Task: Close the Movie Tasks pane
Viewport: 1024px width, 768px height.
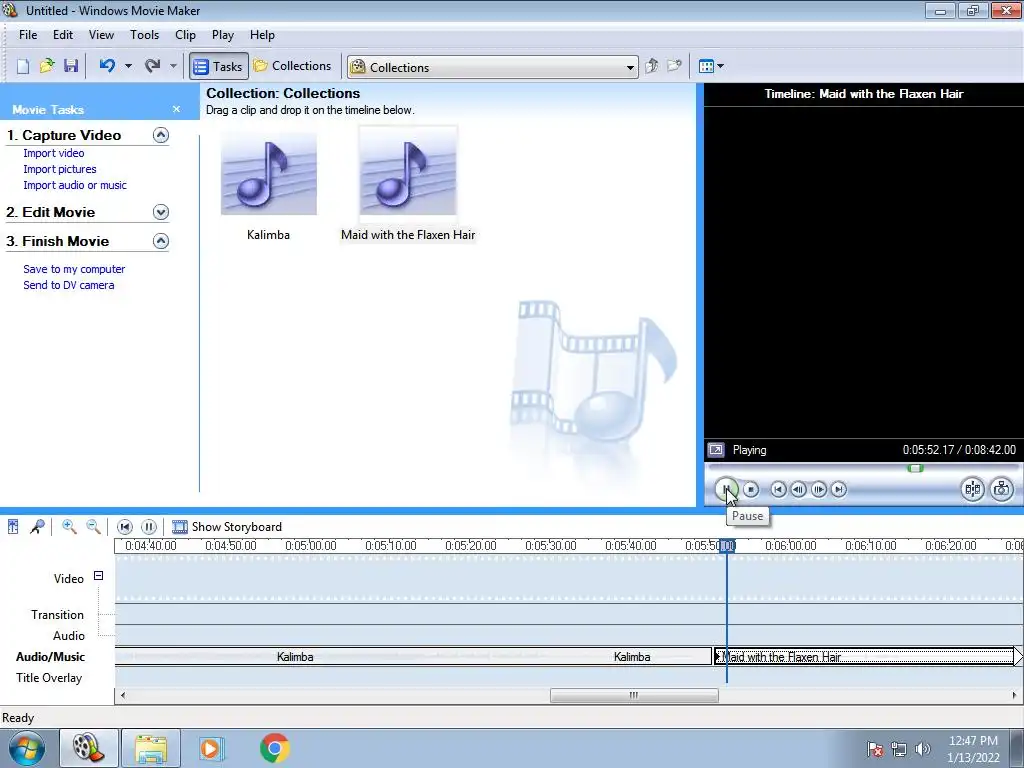Action: coord(176,109)
